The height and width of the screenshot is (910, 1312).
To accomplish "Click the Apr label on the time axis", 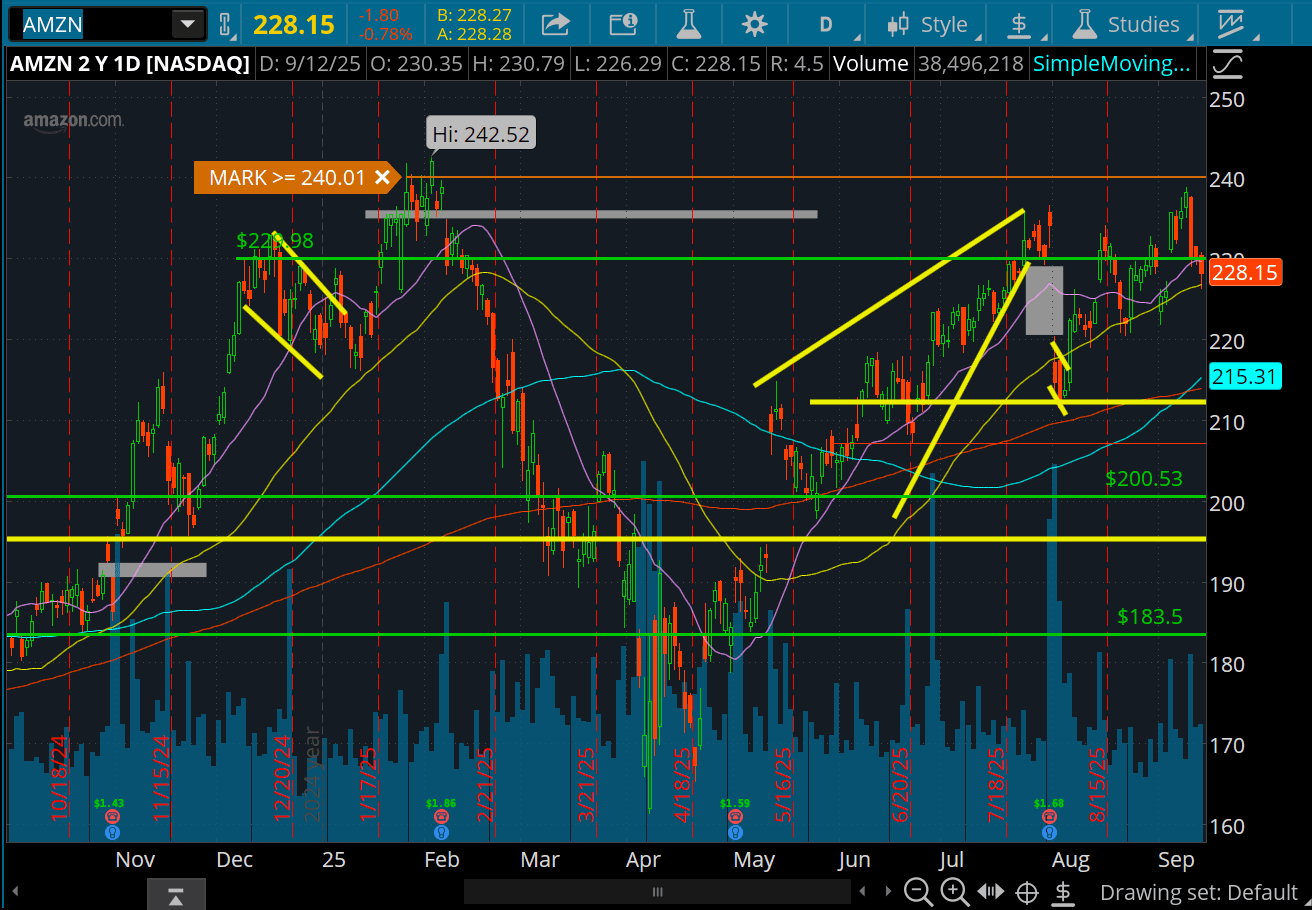I will pyautogui.click(x=643, y=859).
